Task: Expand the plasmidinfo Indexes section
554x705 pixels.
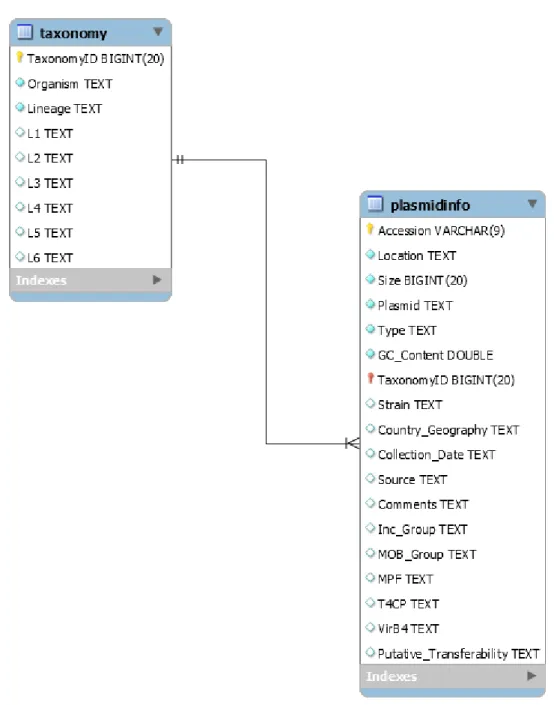Action: pyautogui.click(x=532, y=675)
